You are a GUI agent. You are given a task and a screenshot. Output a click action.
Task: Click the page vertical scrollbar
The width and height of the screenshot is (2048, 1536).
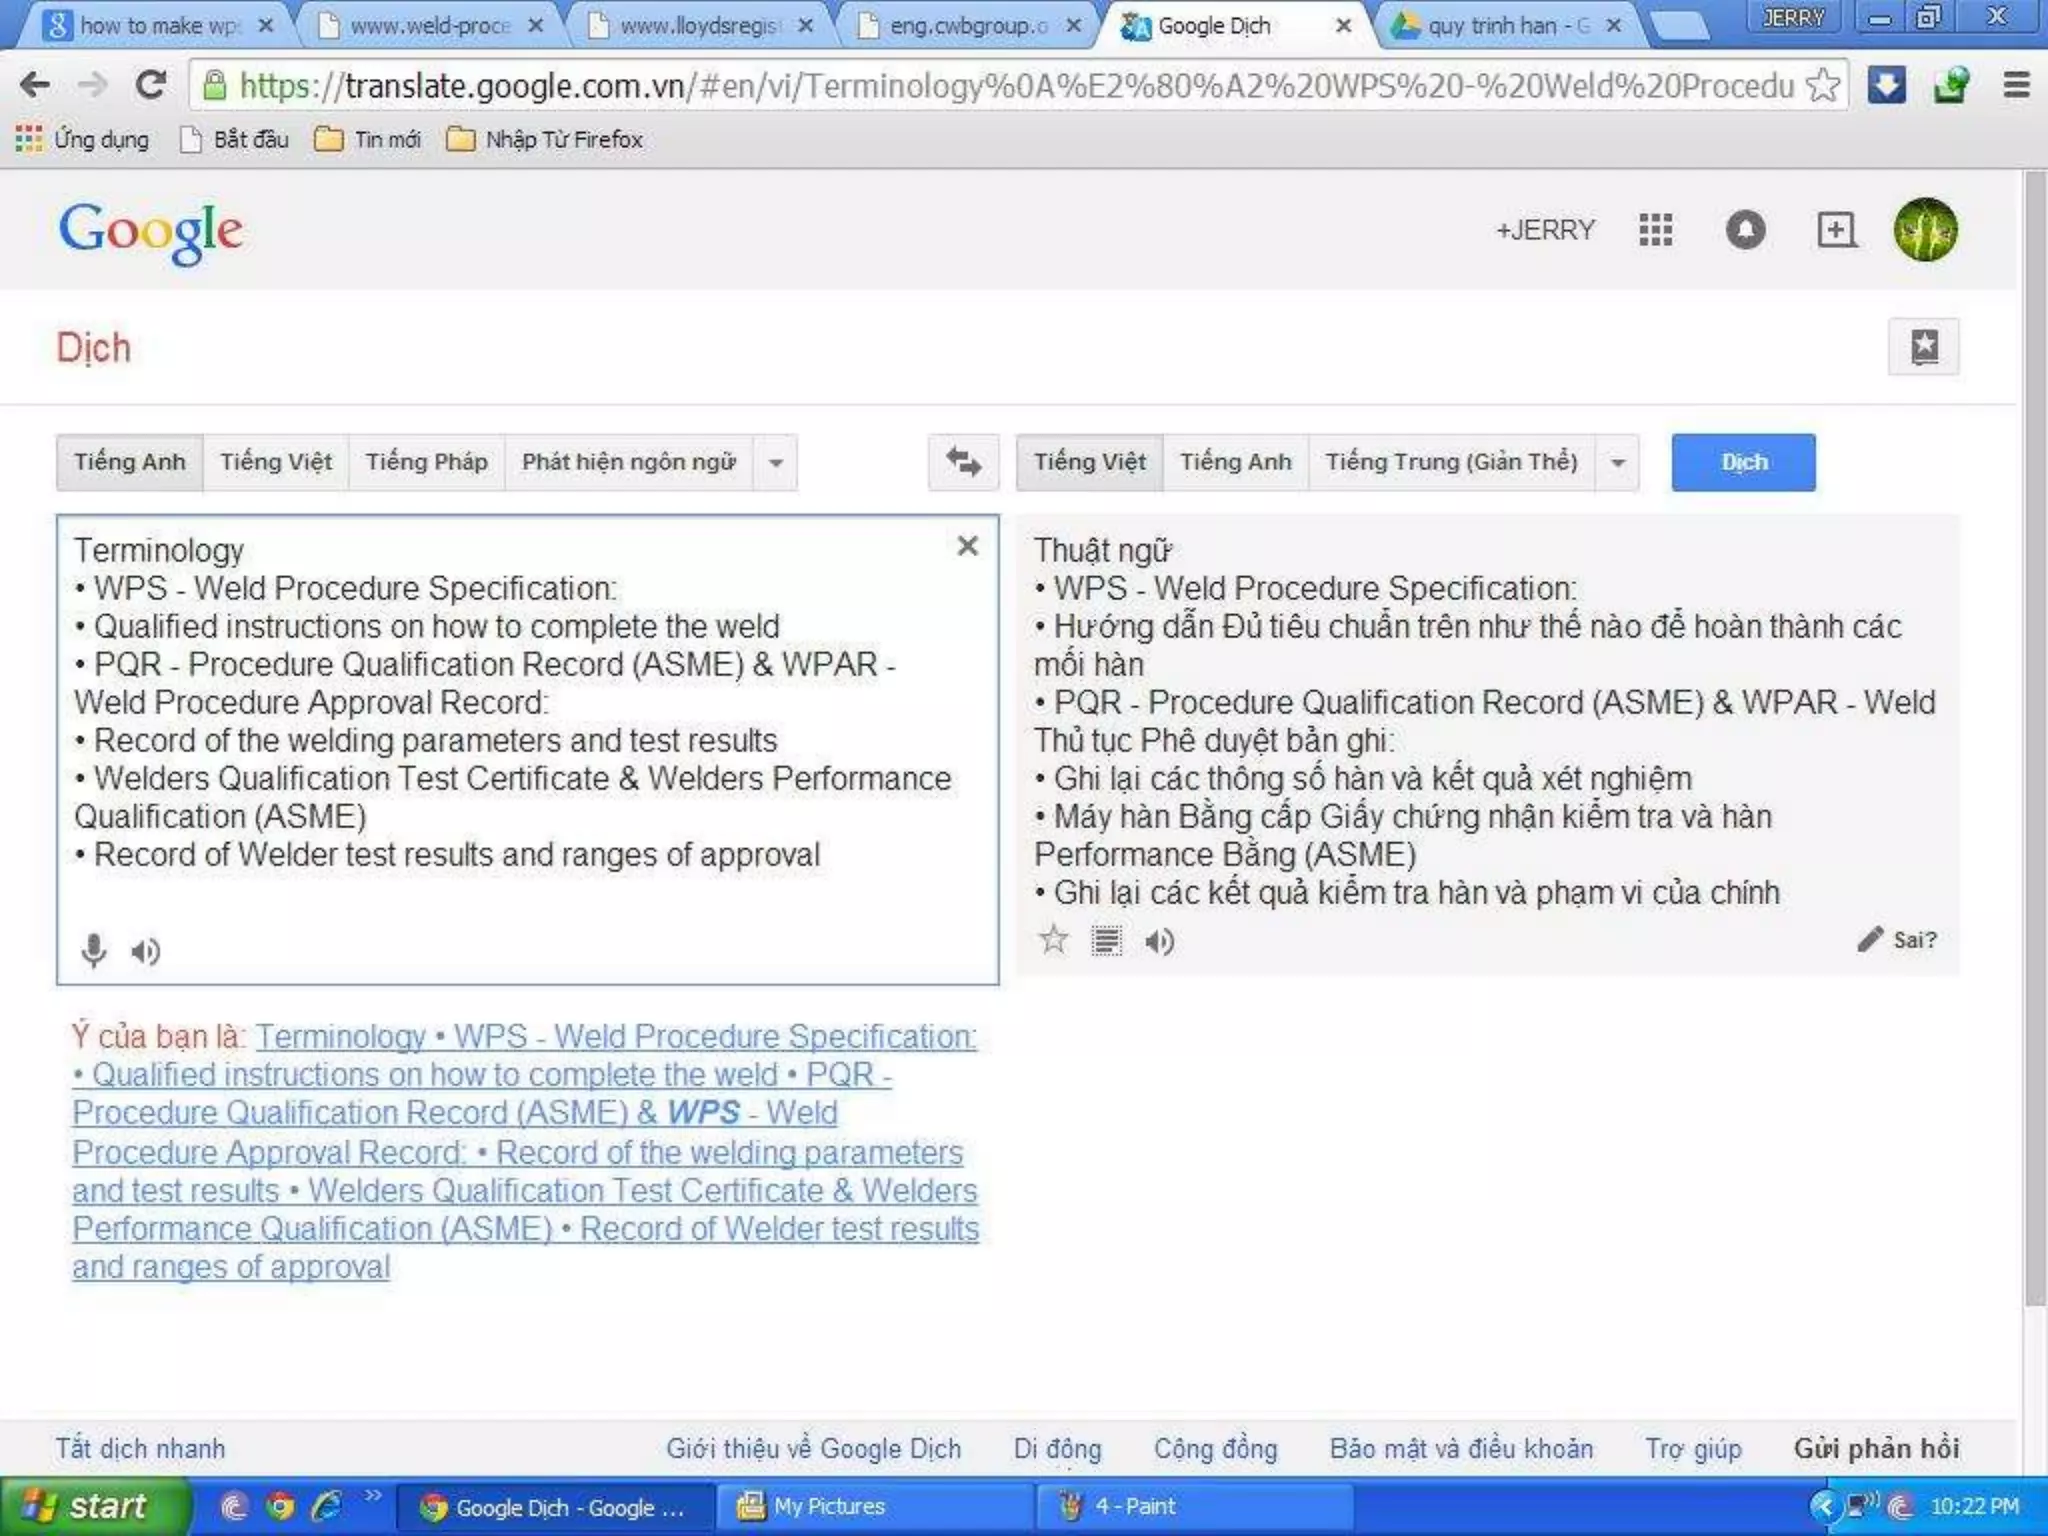coord(2034,740)
